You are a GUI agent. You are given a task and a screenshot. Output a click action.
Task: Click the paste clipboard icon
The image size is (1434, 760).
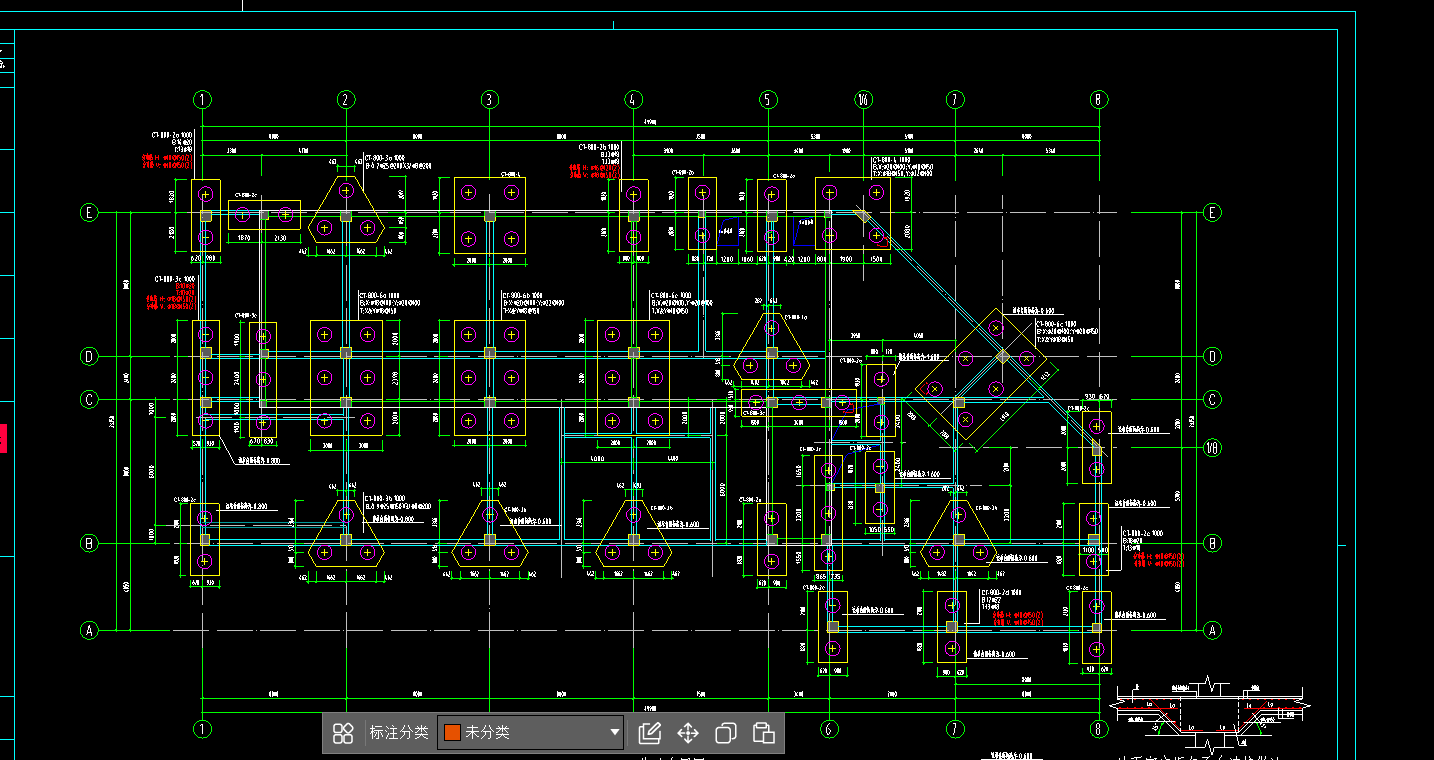coord(763,733)
